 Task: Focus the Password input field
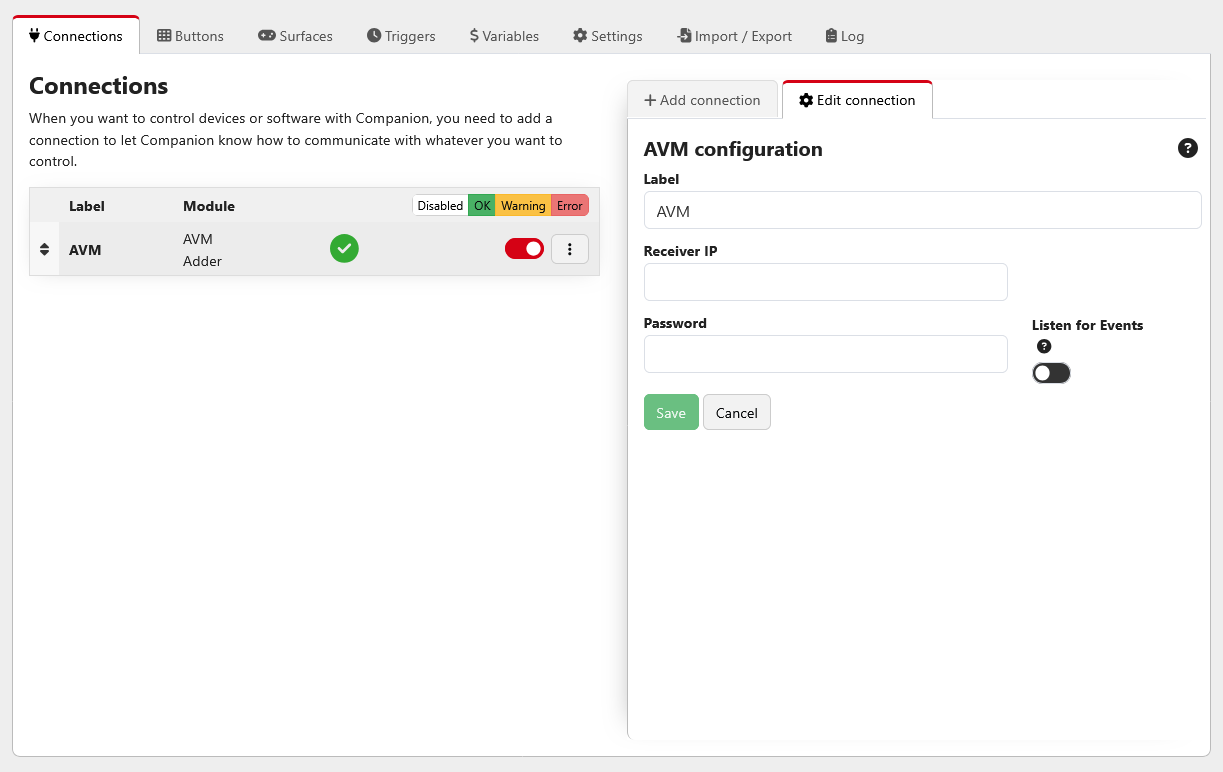coord(825,354)
